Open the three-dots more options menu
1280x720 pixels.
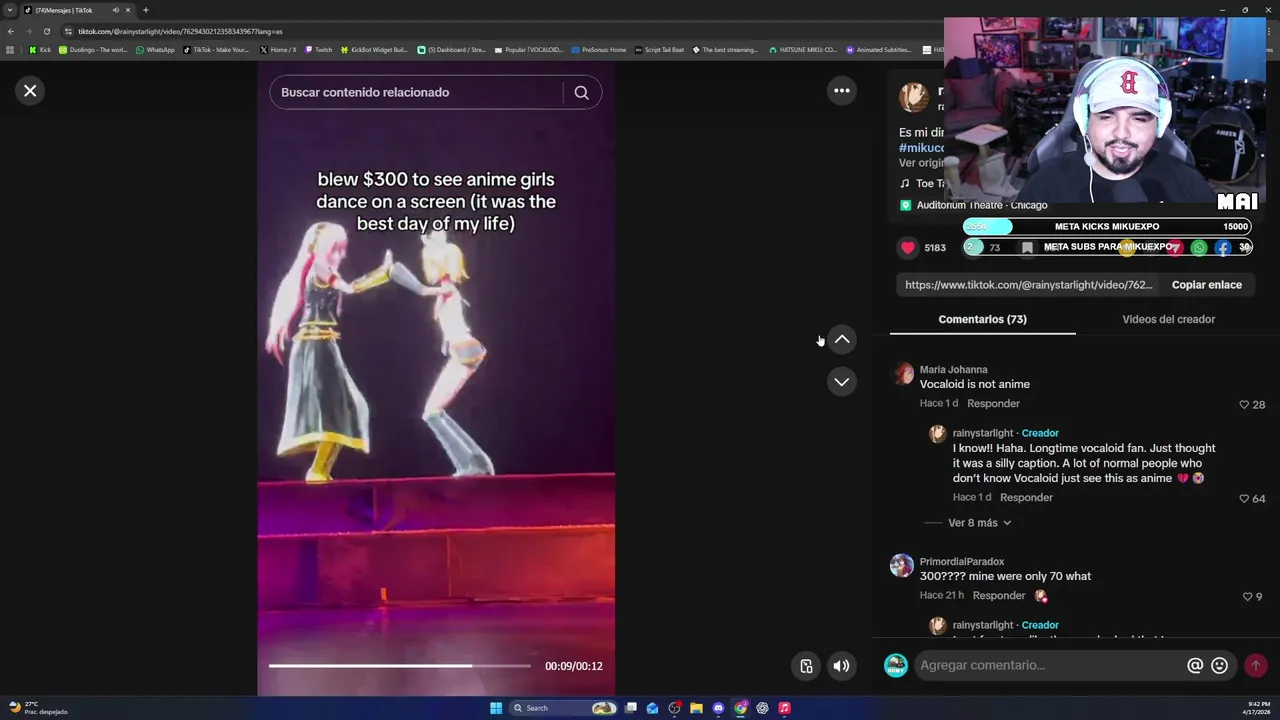pyautogui.click(x=842, y=91)
